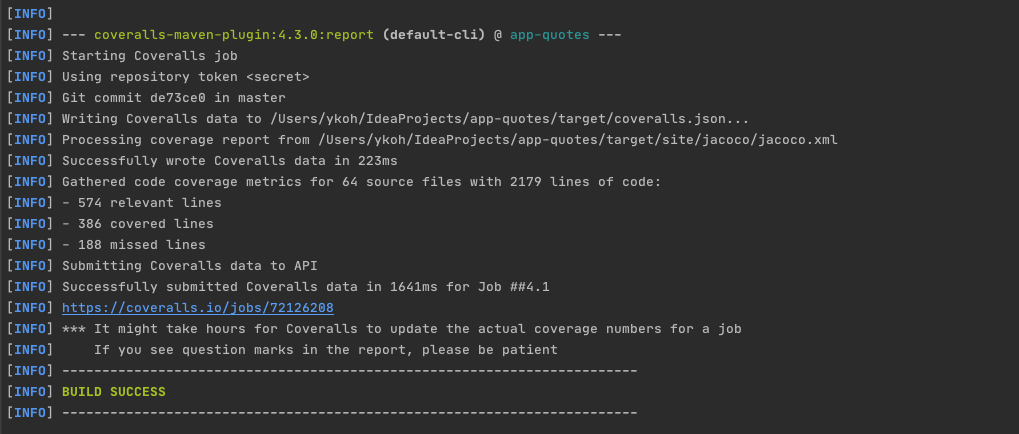Click the "It might take hours" notice
This screenshot has width=1019, height=434.
tap(417, 329)
